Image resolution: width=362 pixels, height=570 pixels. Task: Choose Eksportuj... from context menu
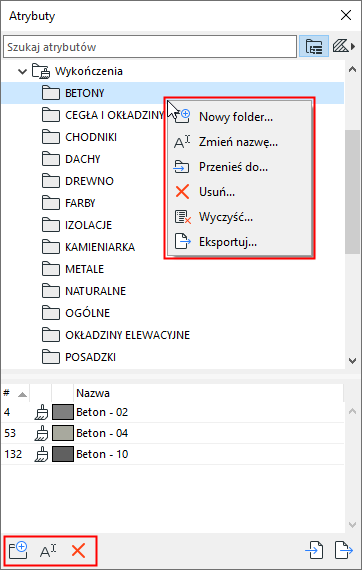(239, 242)
